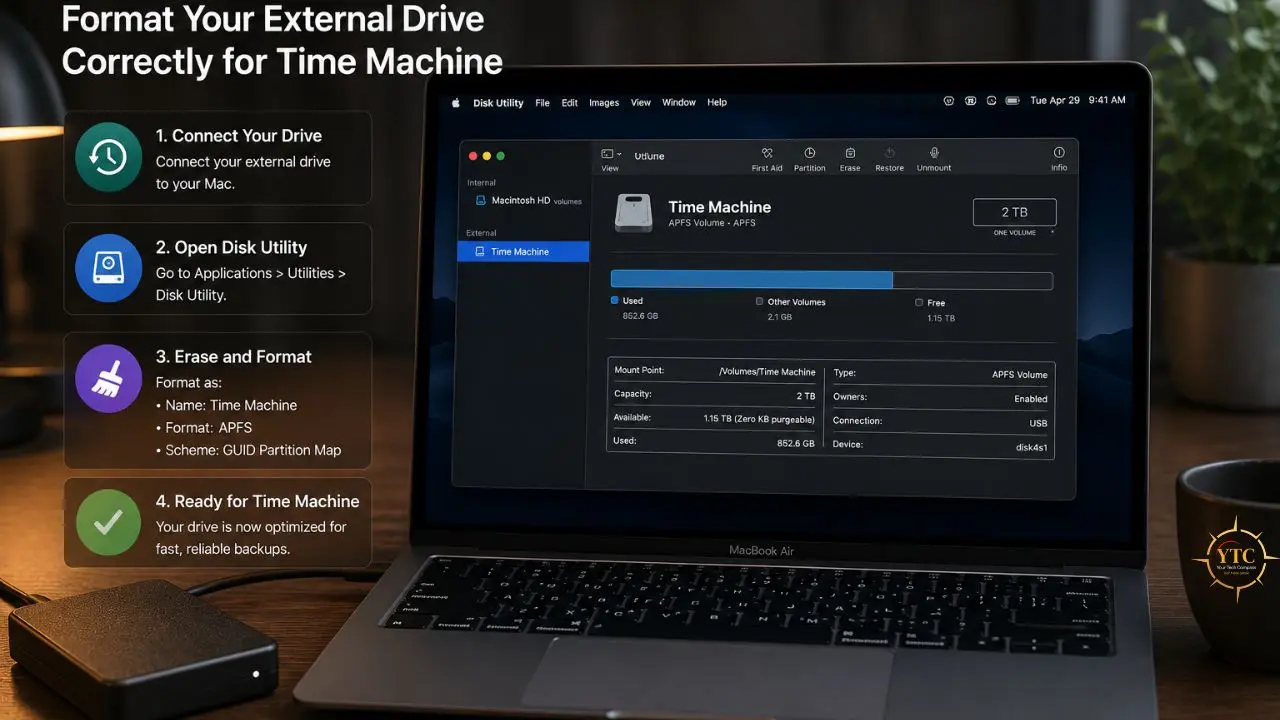
Task: Click the blue Used legend swatch
Action: click(615, 300)
